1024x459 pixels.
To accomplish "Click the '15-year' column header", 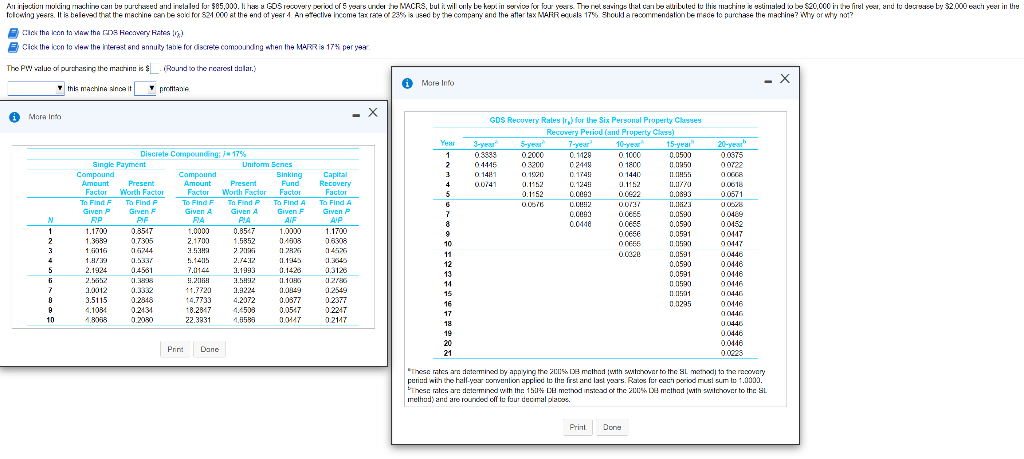I will click(679, 144).
